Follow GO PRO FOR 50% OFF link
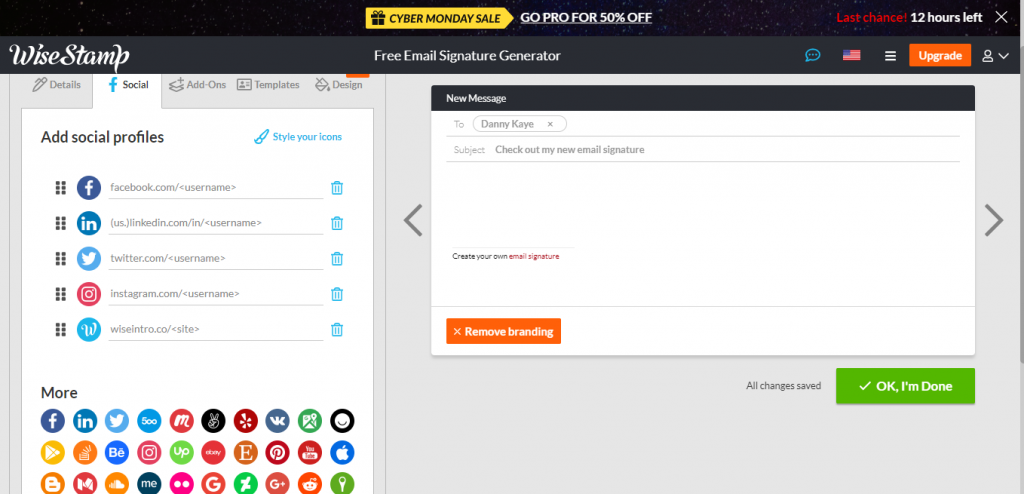 point(586,18)
